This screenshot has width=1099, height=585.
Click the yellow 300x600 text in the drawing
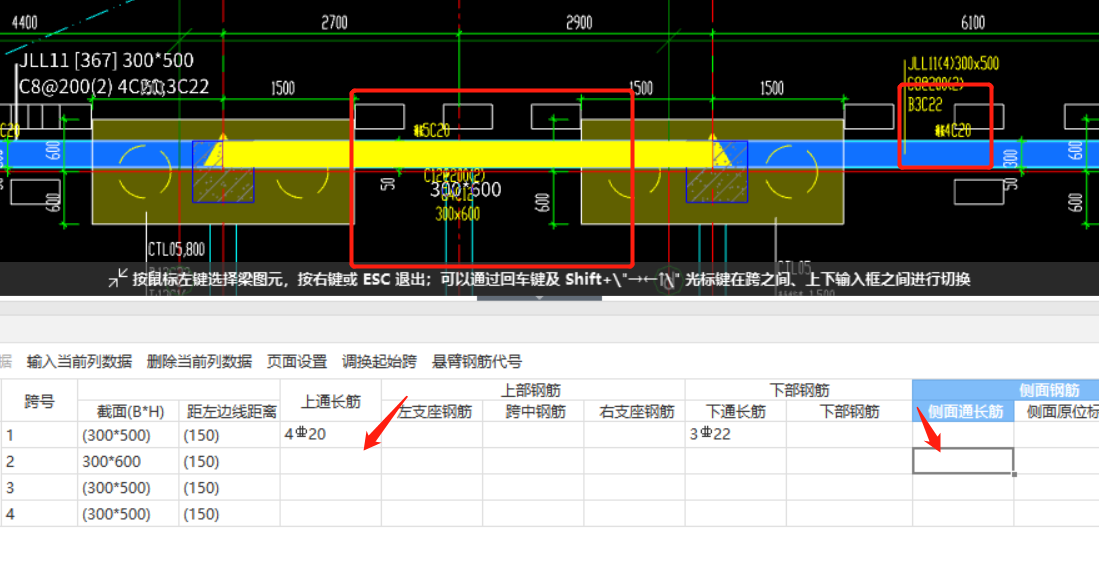coord(458,214)
